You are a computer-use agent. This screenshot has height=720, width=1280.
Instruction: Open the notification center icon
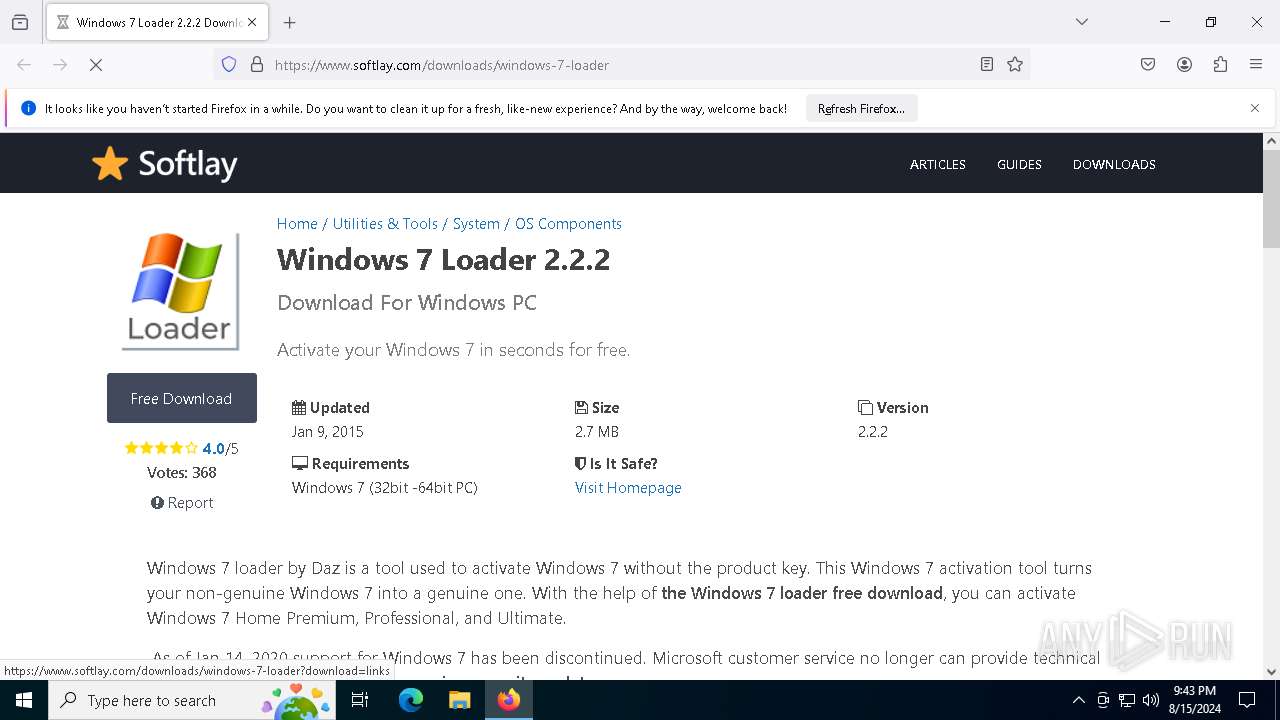pyautogui.click(x=1247, y=700)
